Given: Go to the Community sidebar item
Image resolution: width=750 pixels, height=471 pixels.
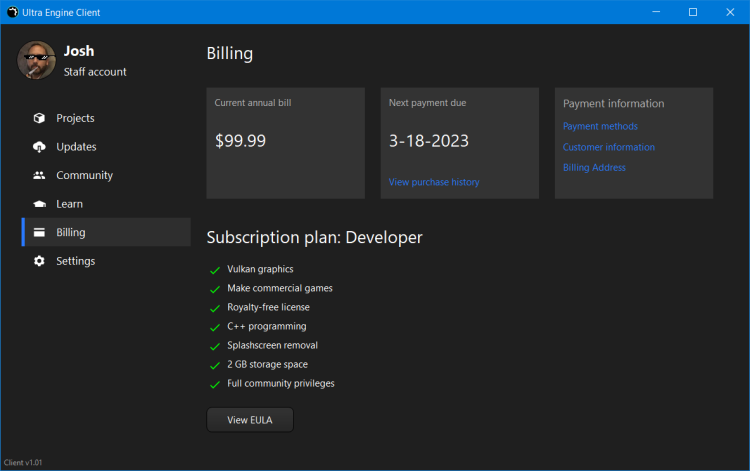Looking at the screenshot, I should (x=84, y=175).
